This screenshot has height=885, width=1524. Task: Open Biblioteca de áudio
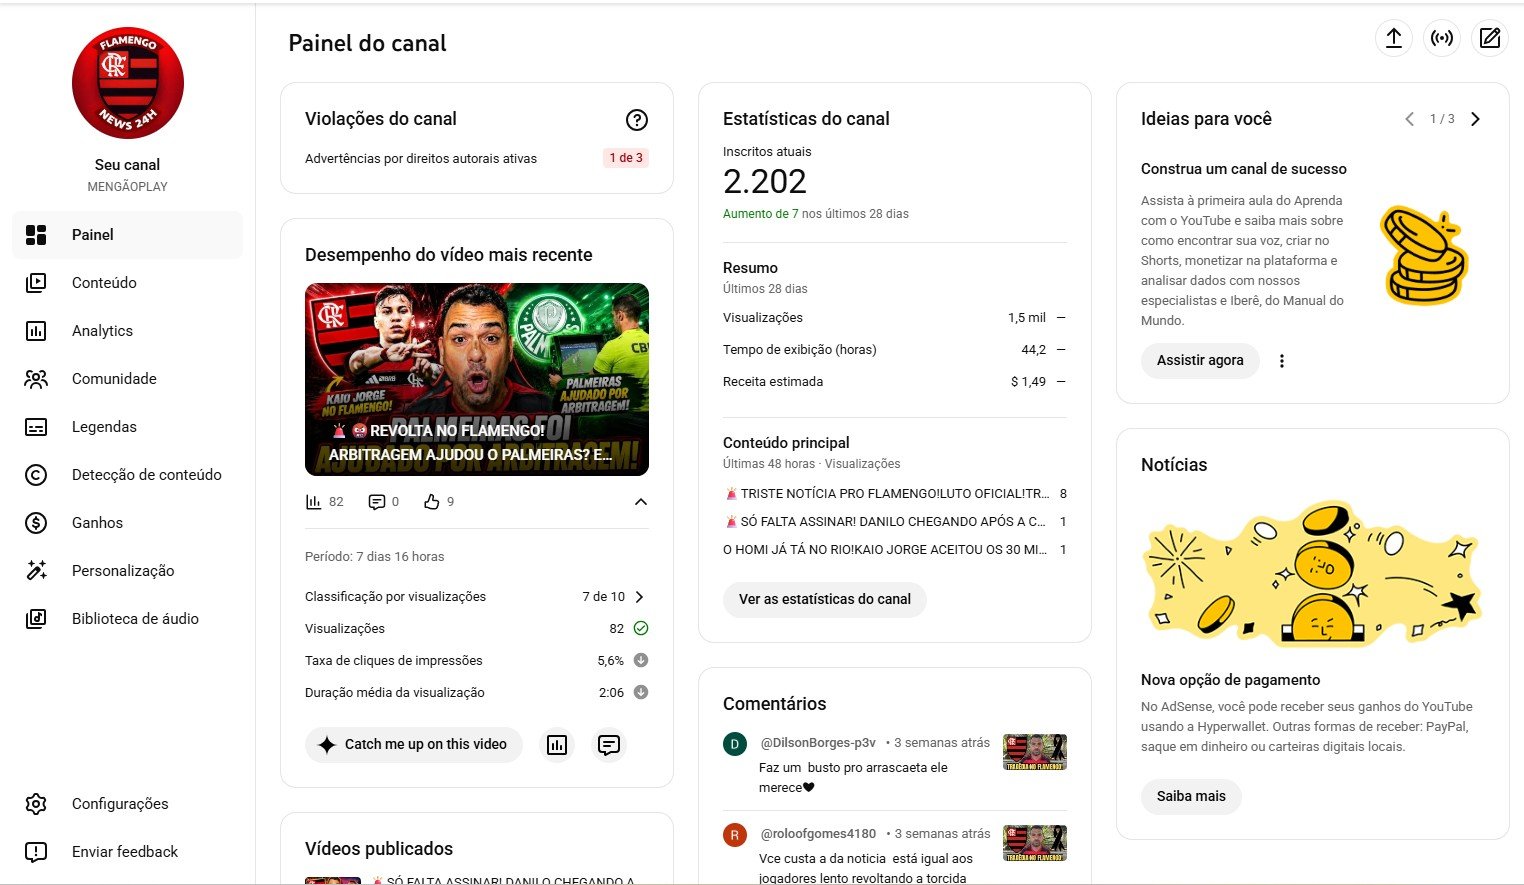(x=127, y=619)
